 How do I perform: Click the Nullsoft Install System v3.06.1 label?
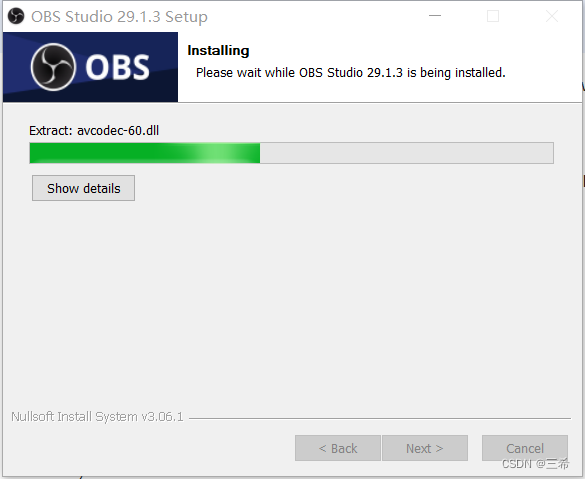click(x=97, y=417)
